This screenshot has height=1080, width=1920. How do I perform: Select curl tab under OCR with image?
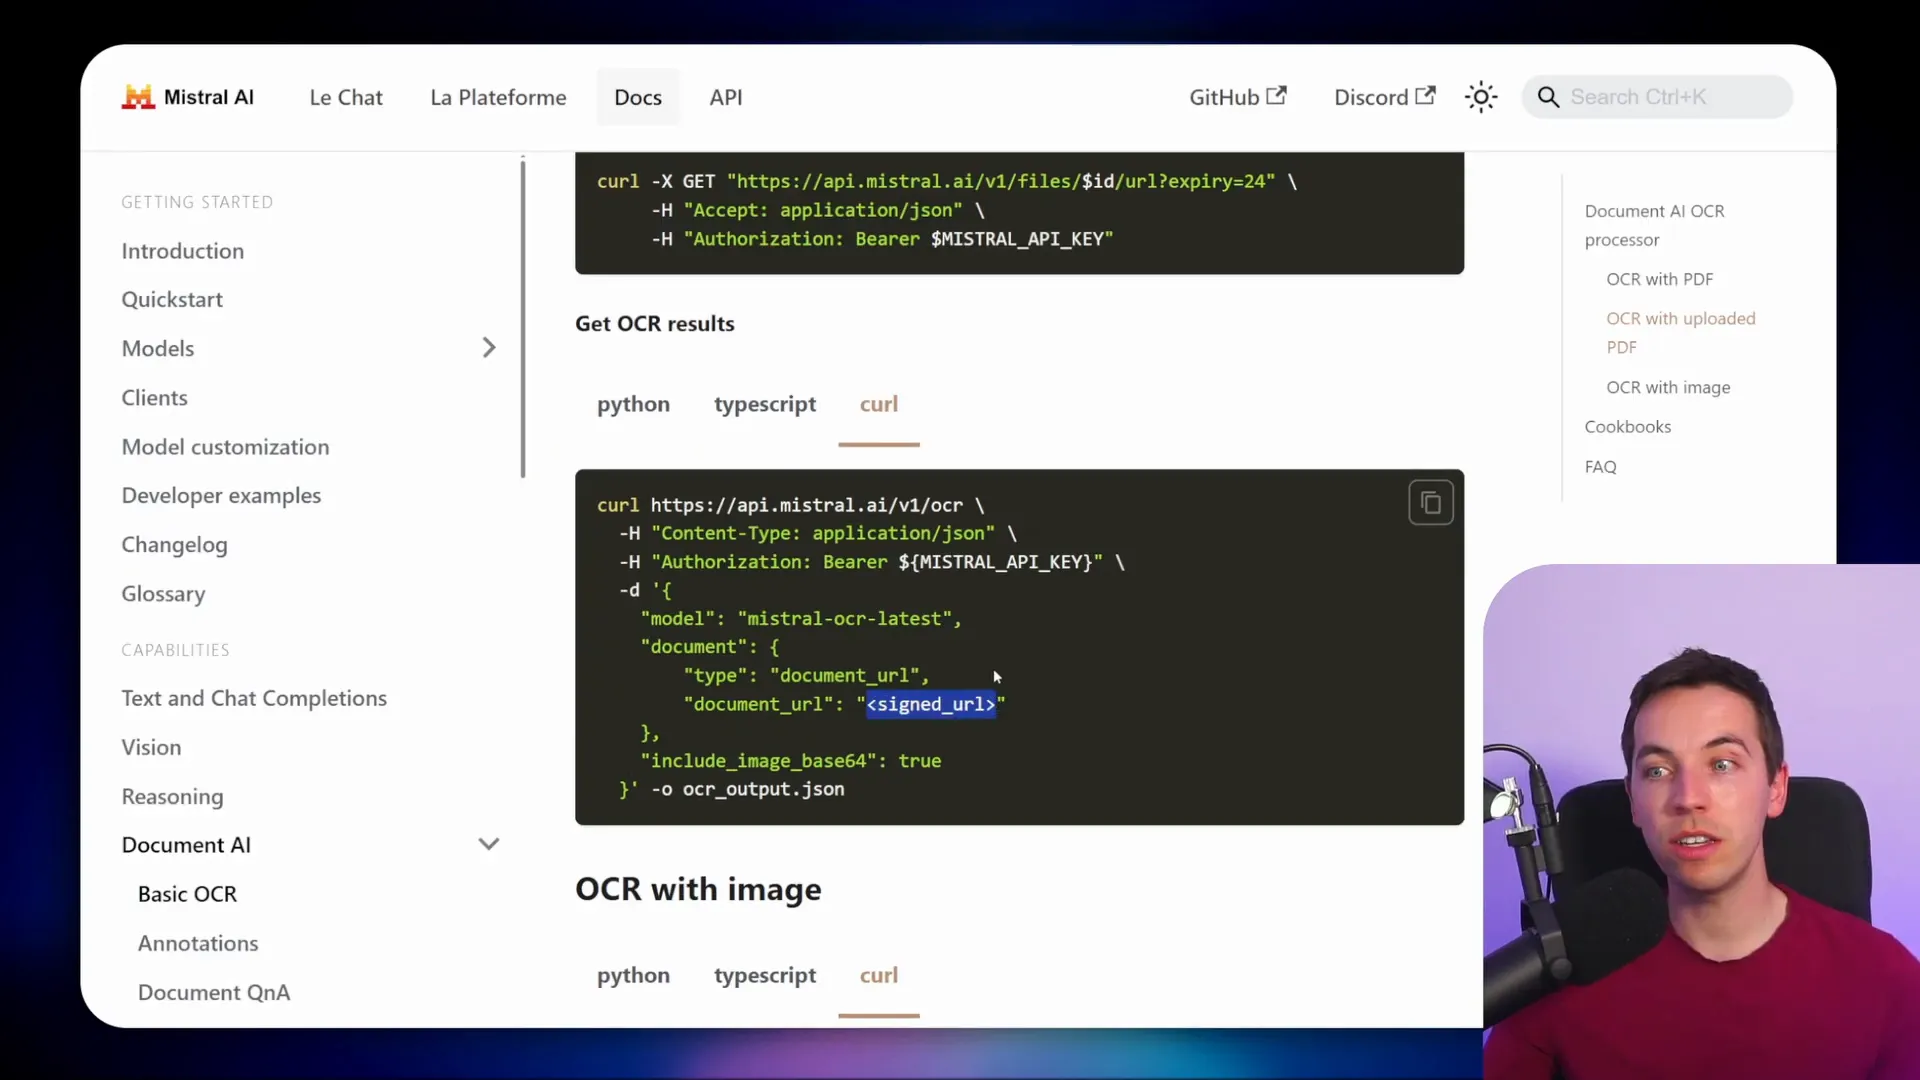[x=879, y=975]
